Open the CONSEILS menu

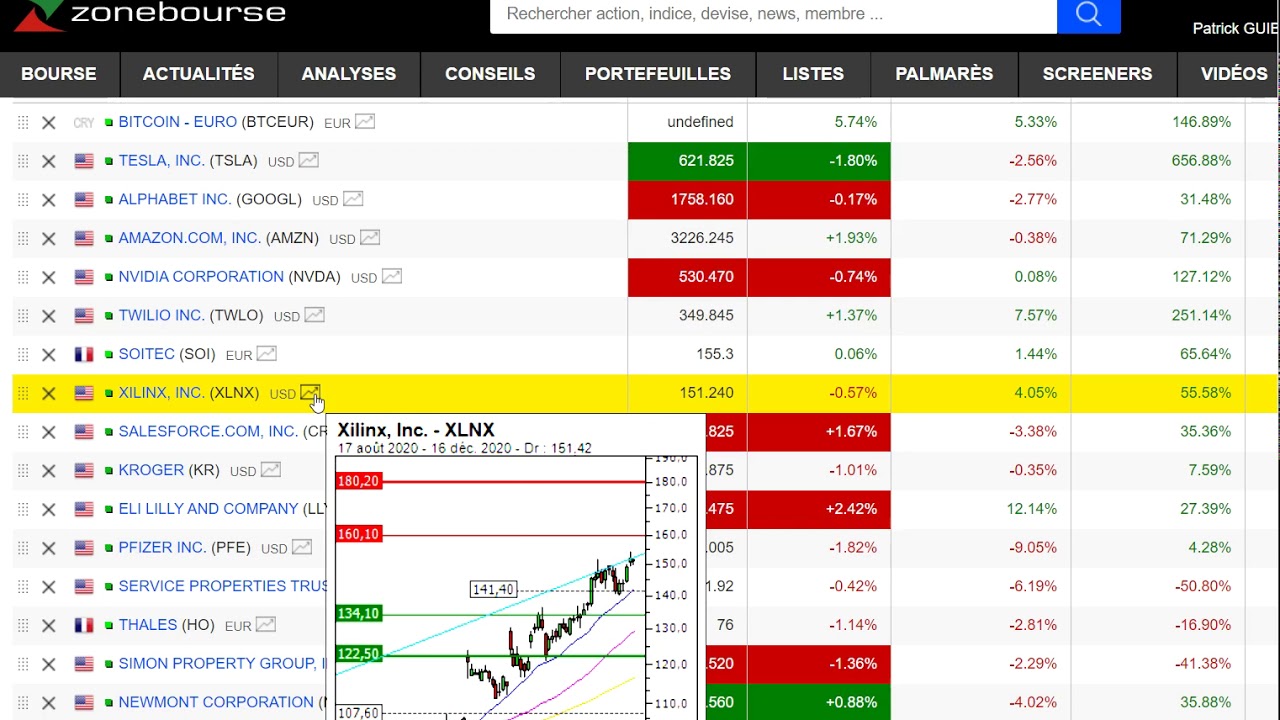pos(490,74)
